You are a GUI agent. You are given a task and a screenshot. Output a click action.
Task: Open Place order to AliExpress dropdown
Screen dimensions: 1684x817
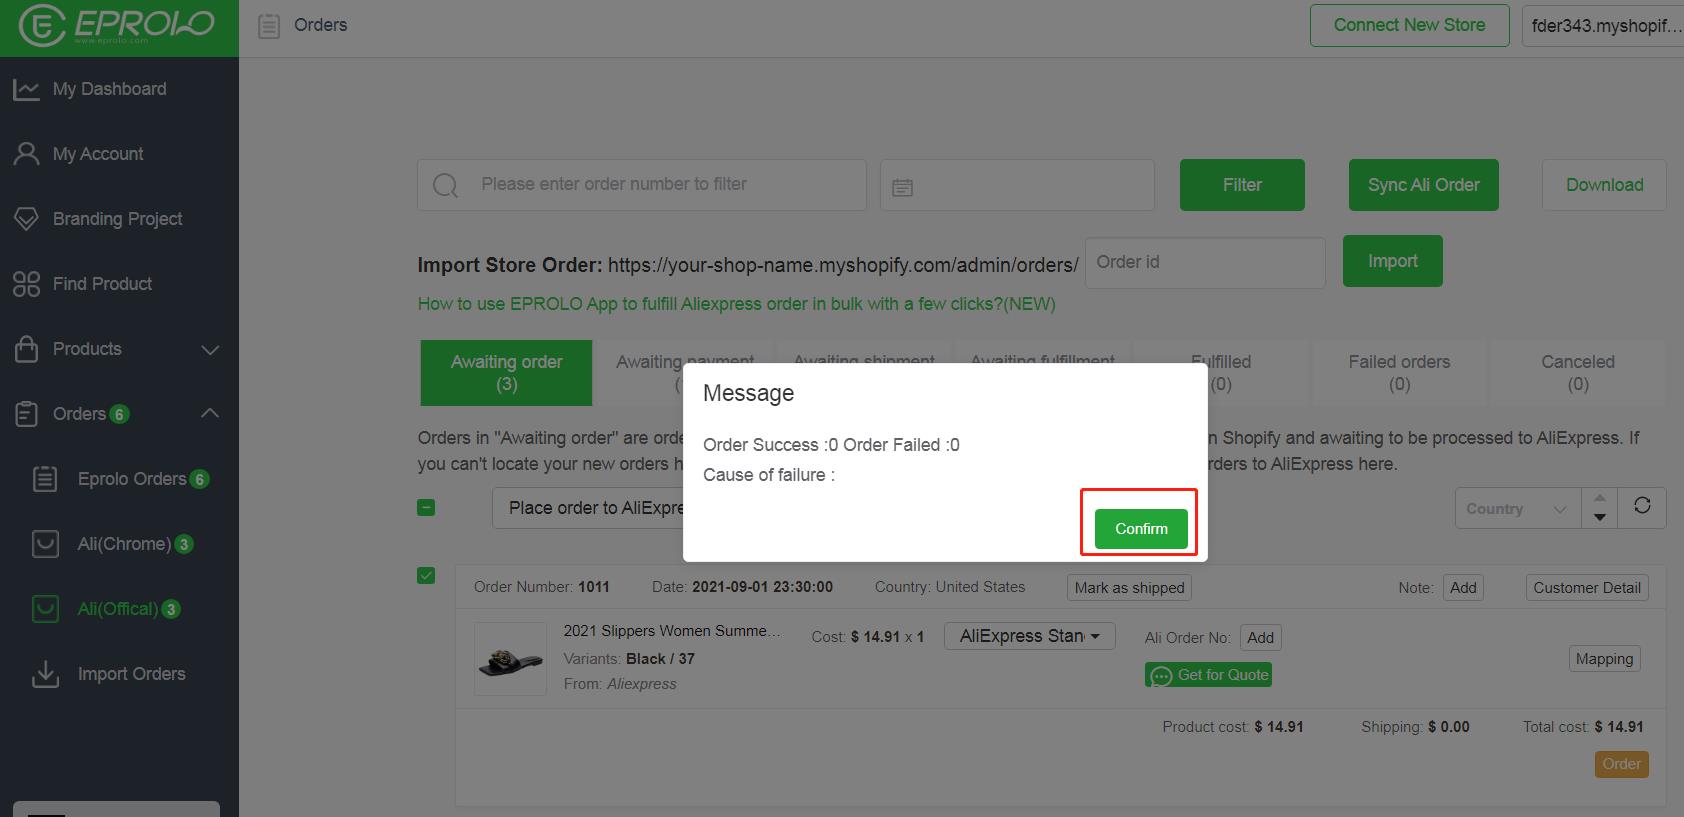(x=588, y=508)
